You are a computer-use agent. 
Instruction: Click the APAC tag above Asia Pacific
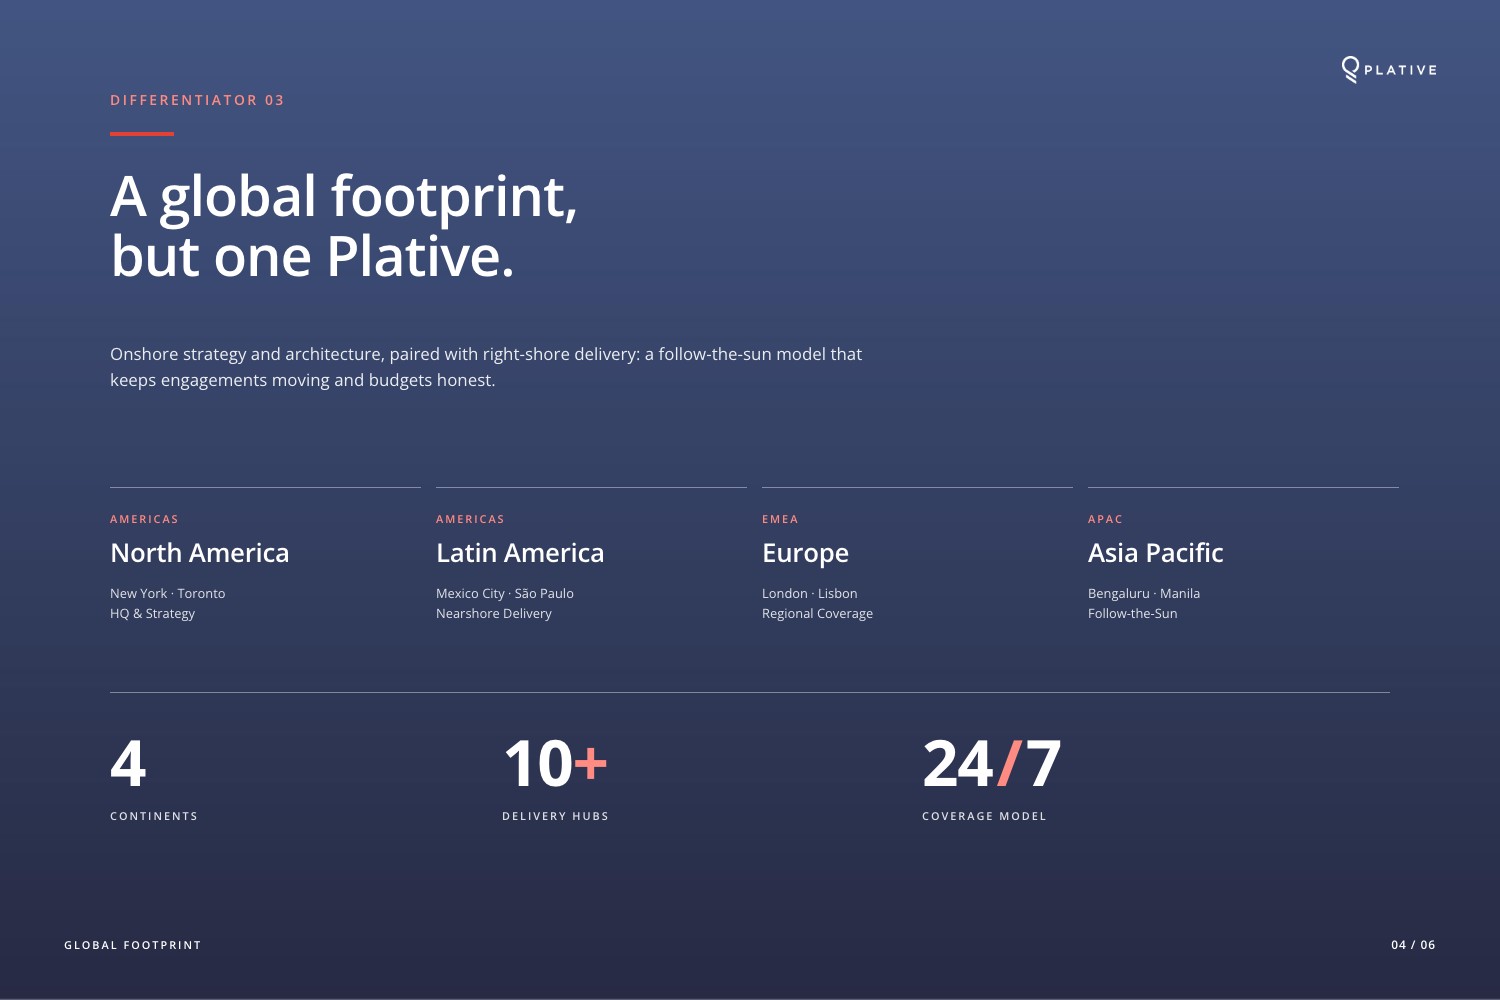pyautogui.click(x=1105, y=519)
